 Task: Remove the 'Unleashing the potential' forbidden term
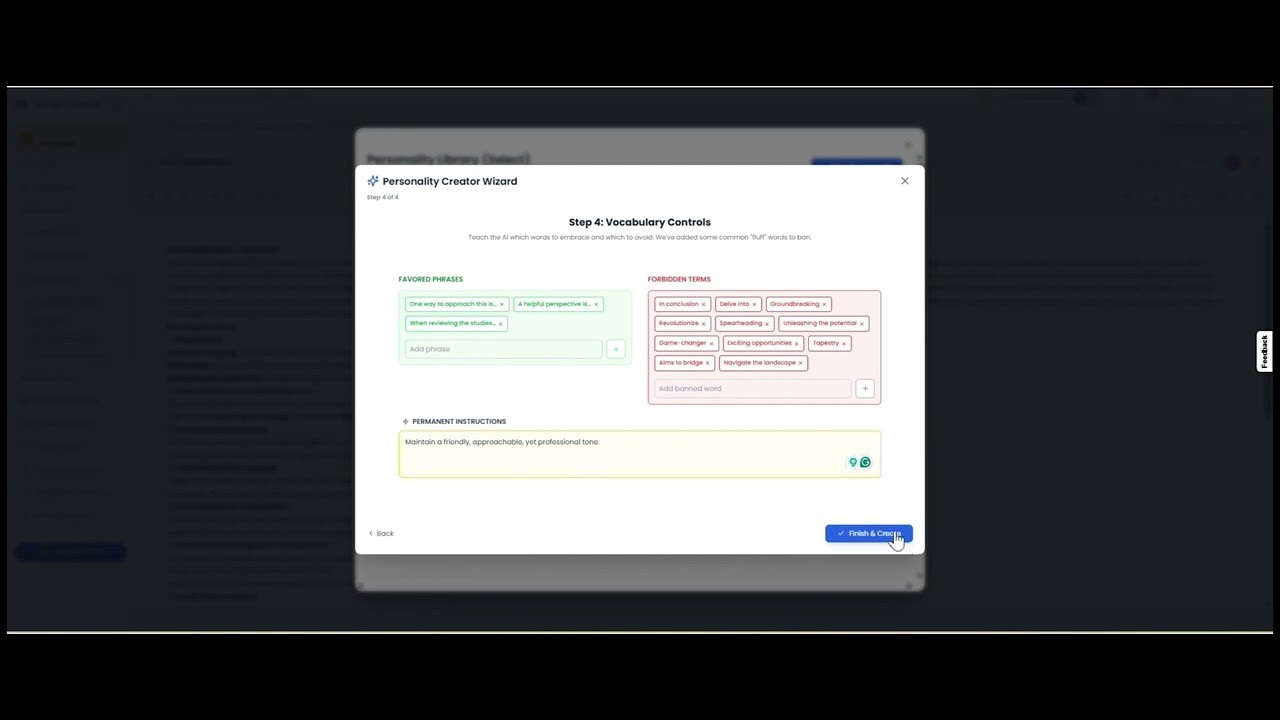point(861,324)
